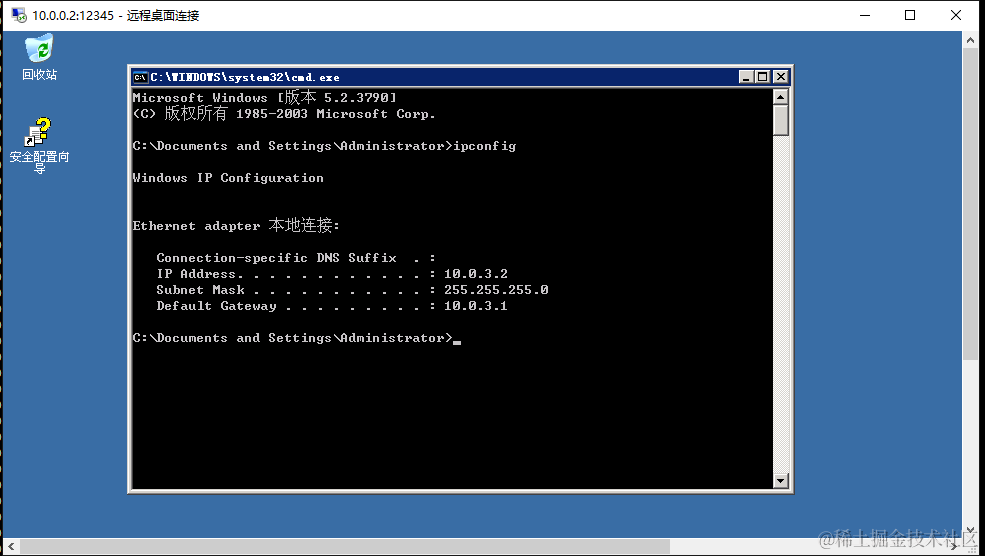The height and width of the screenshot is (556, 985).
Task: Click the 'Connection-specific DNS Suffix' line
Action: tap(295, 258)
